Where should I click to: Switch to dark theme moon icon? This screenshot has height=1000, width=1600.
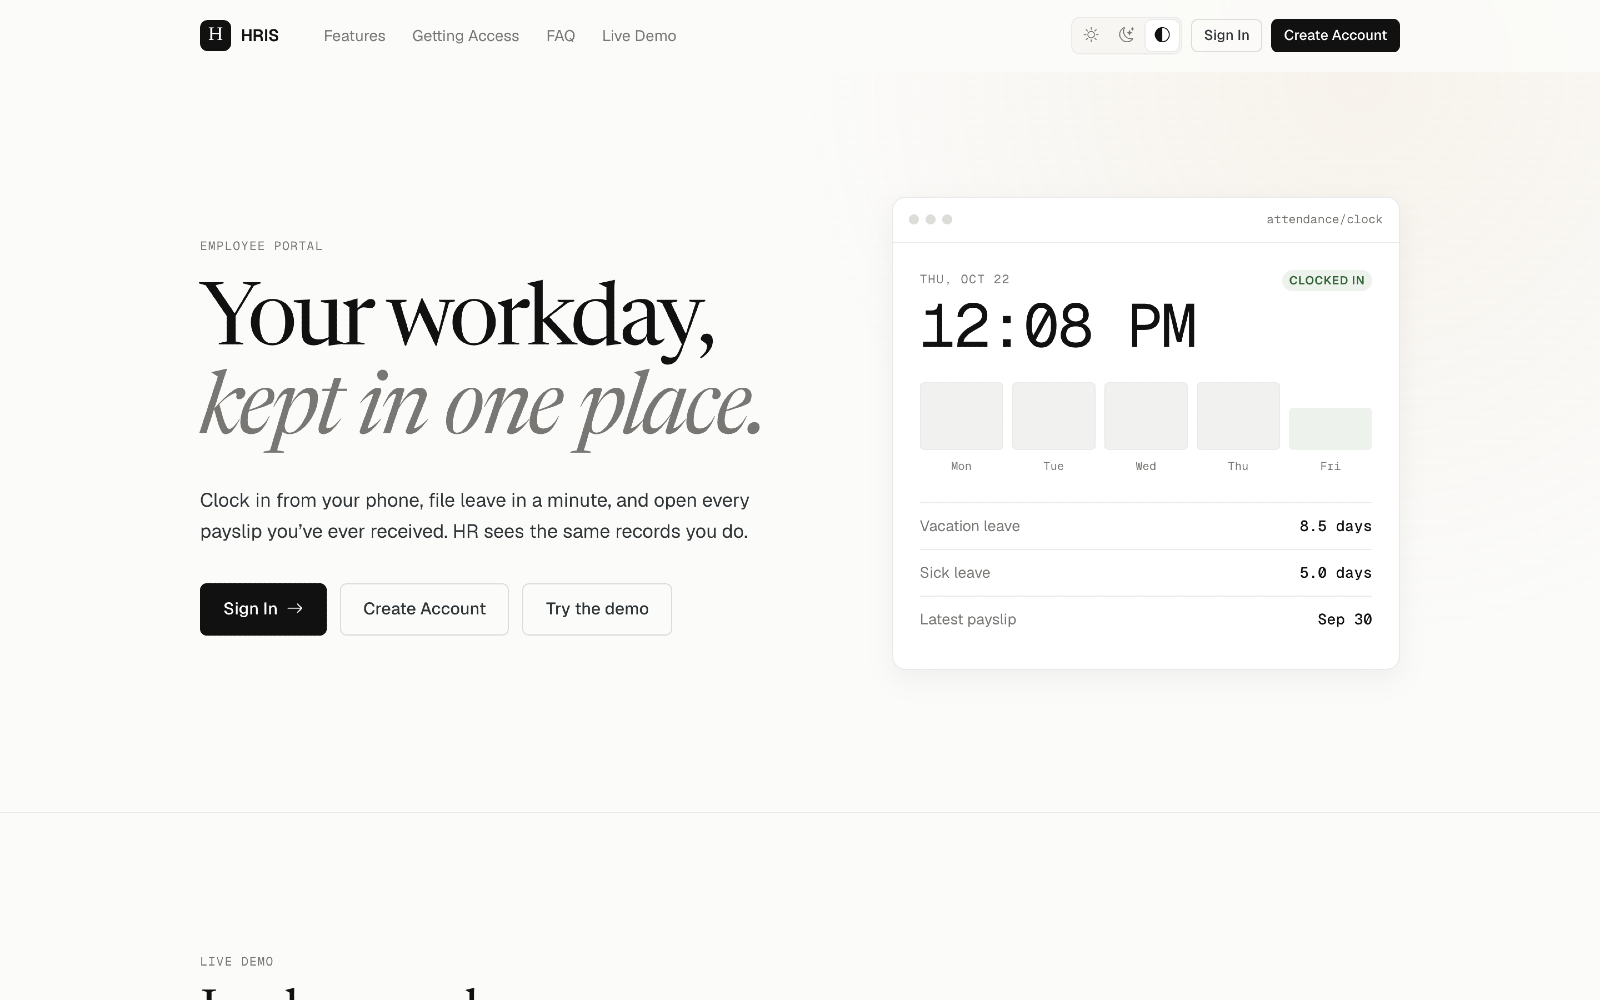1126,35
